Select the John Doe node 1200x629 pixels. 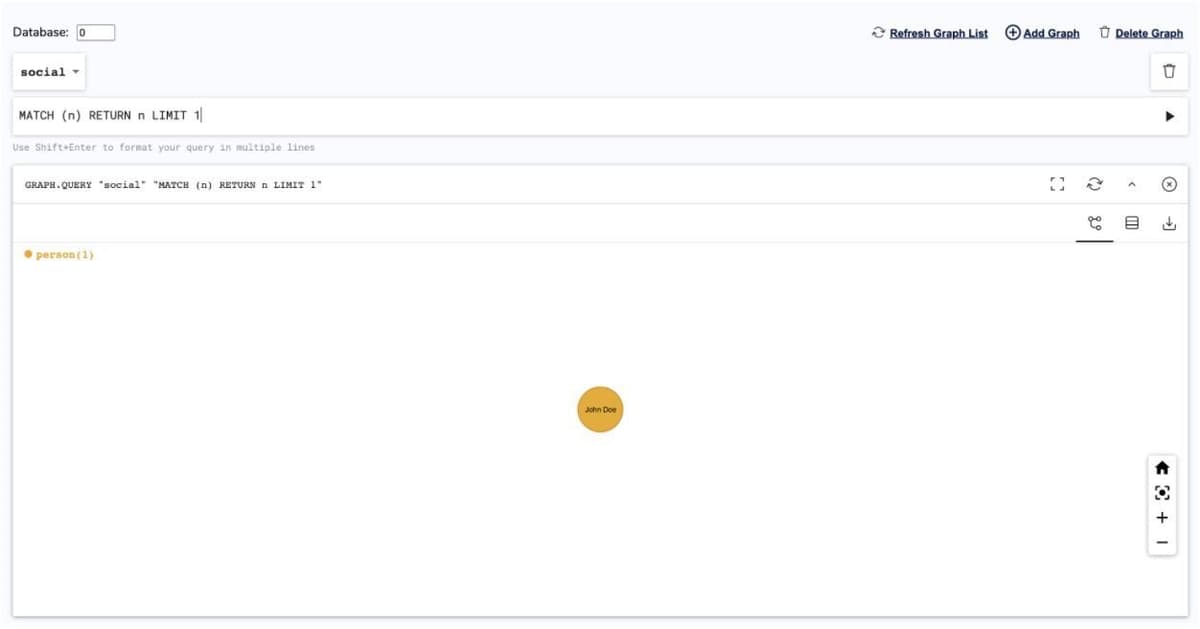(600, 409)
